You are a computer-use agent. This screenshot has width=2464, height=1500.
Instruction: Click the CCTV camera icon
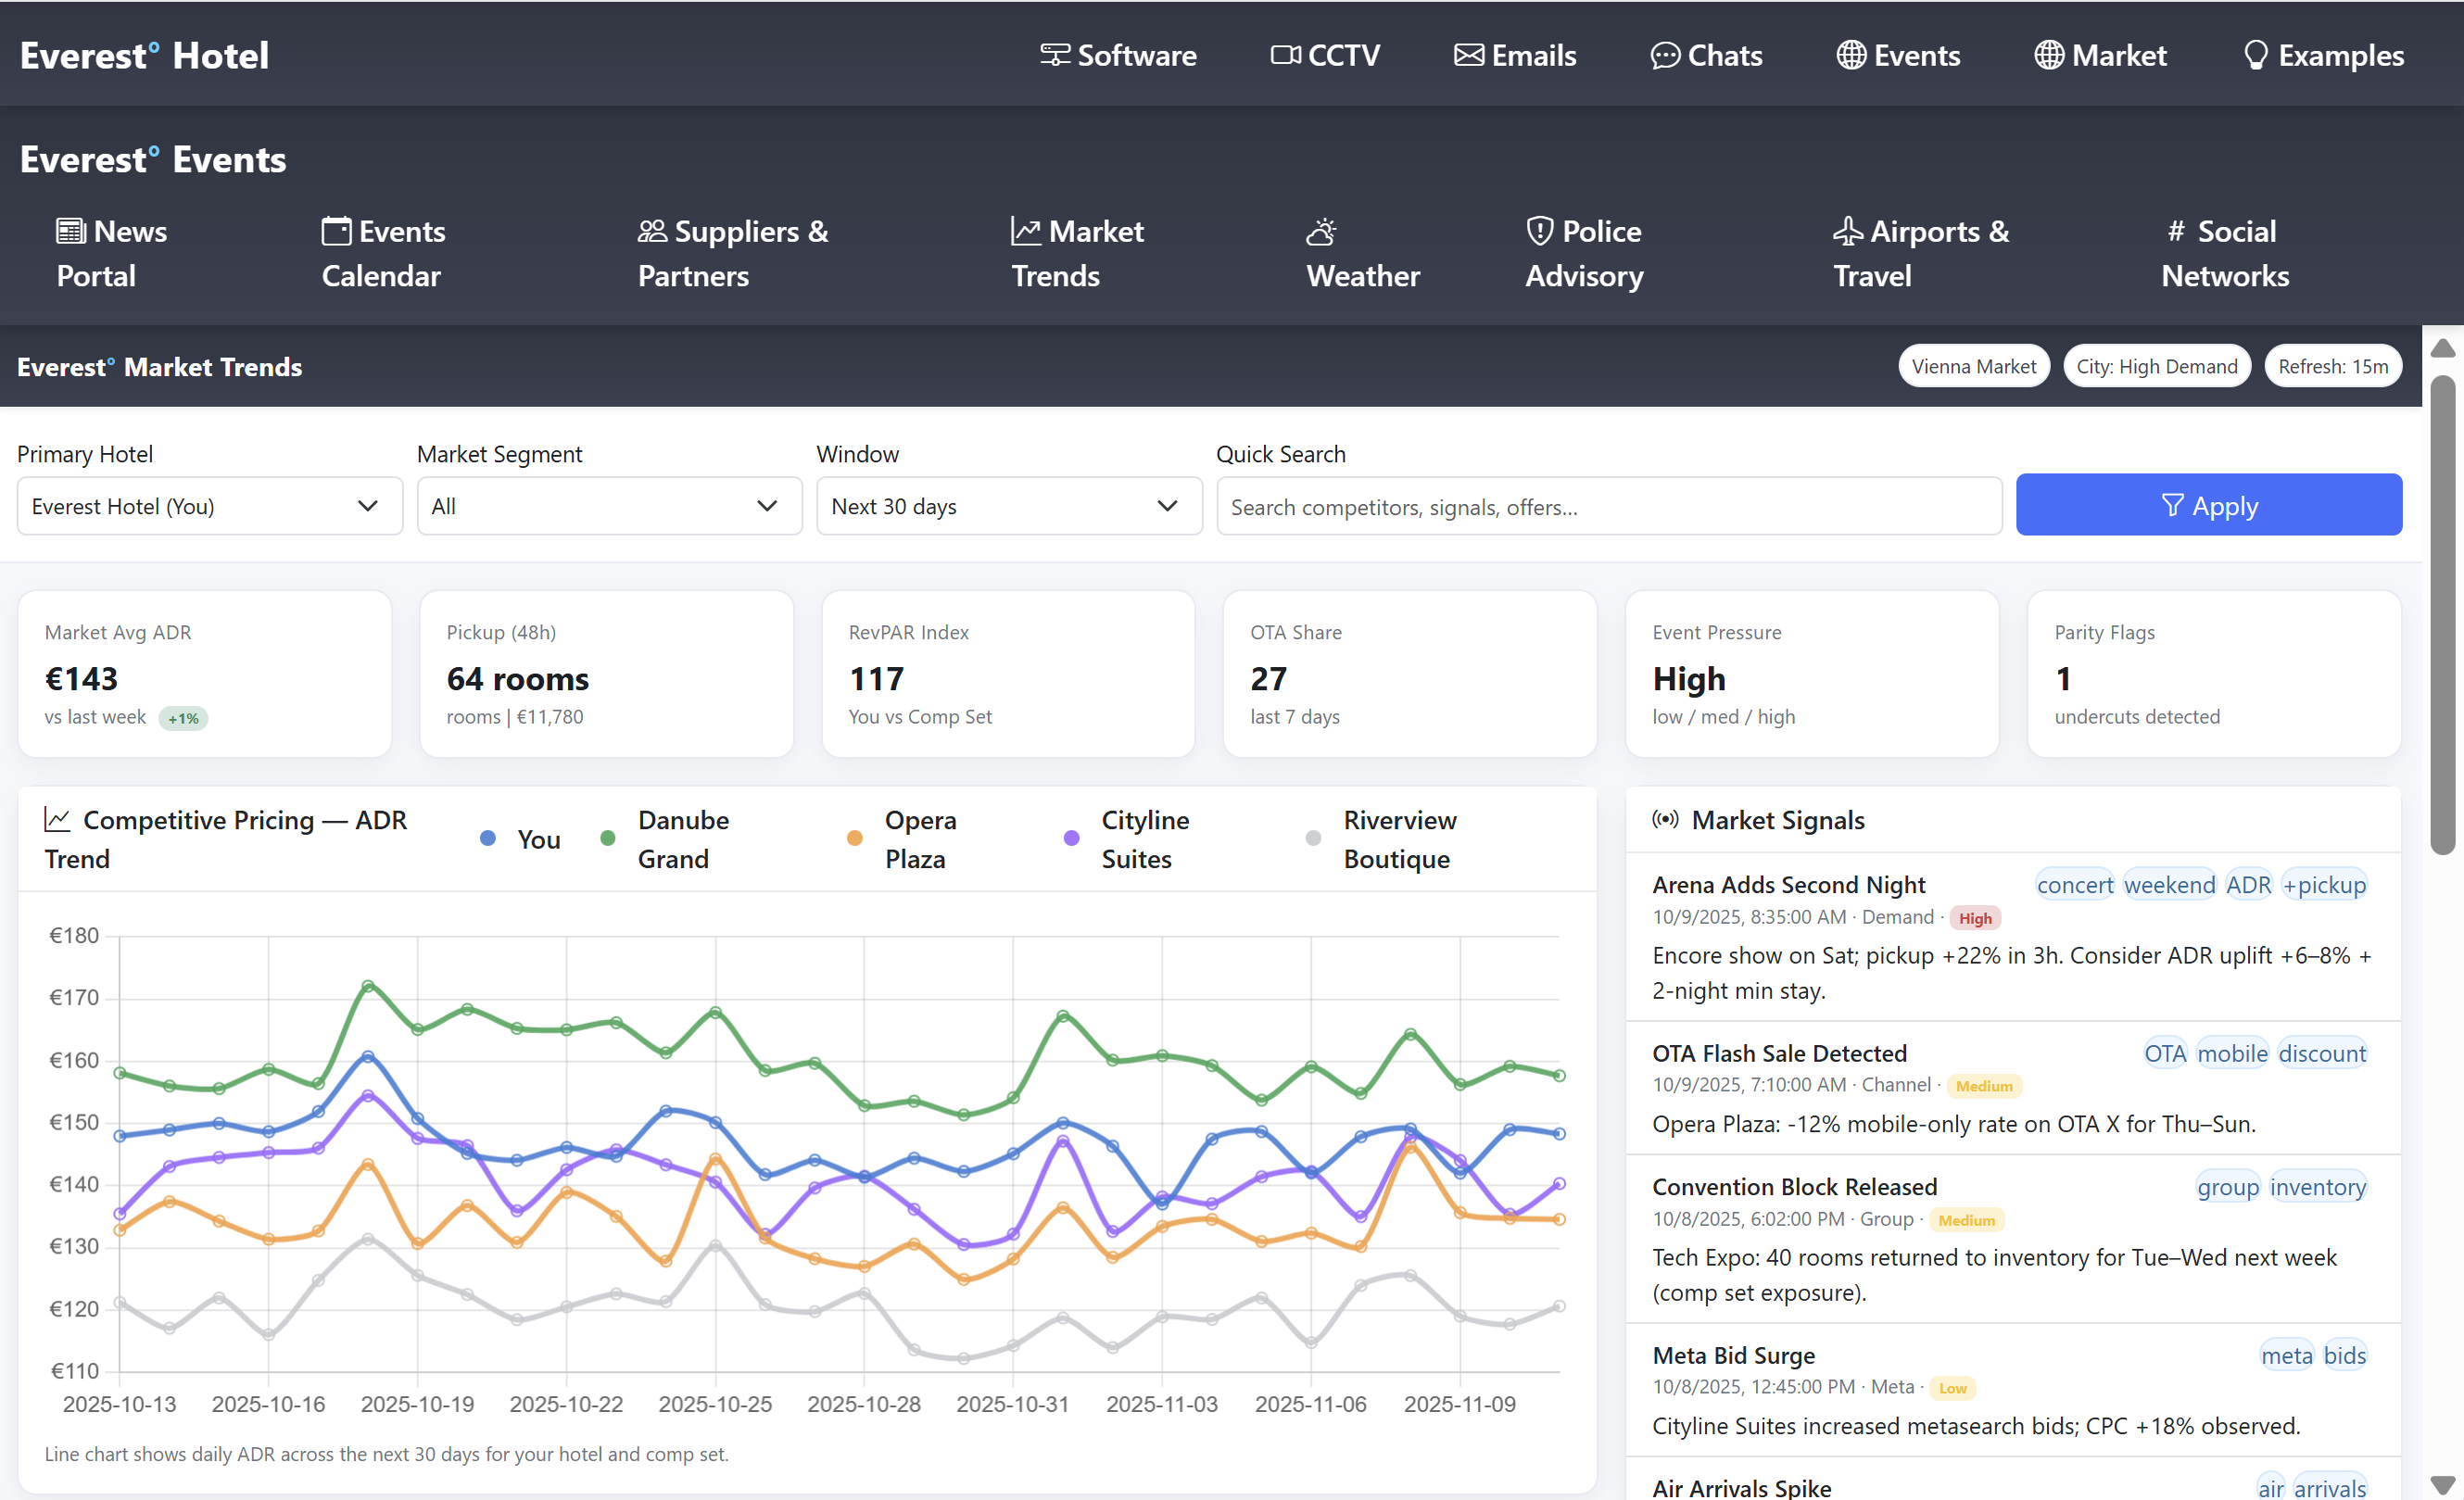(x=1285, y=55)
